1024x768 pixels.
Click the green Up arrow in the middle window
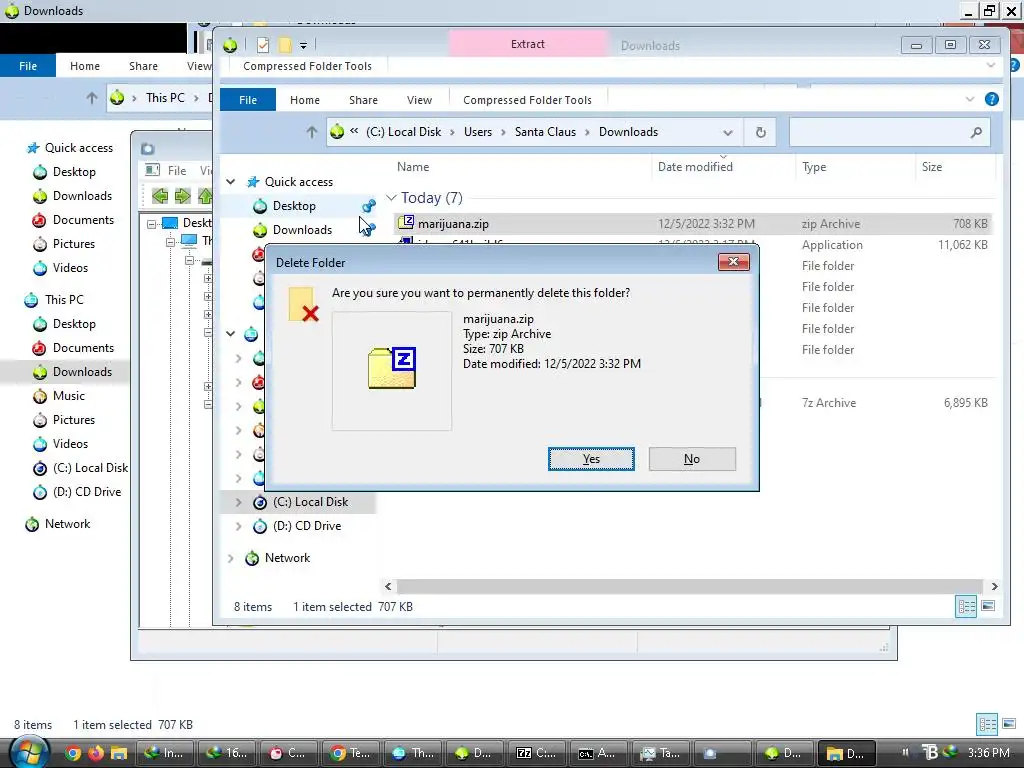coord(204,195)
